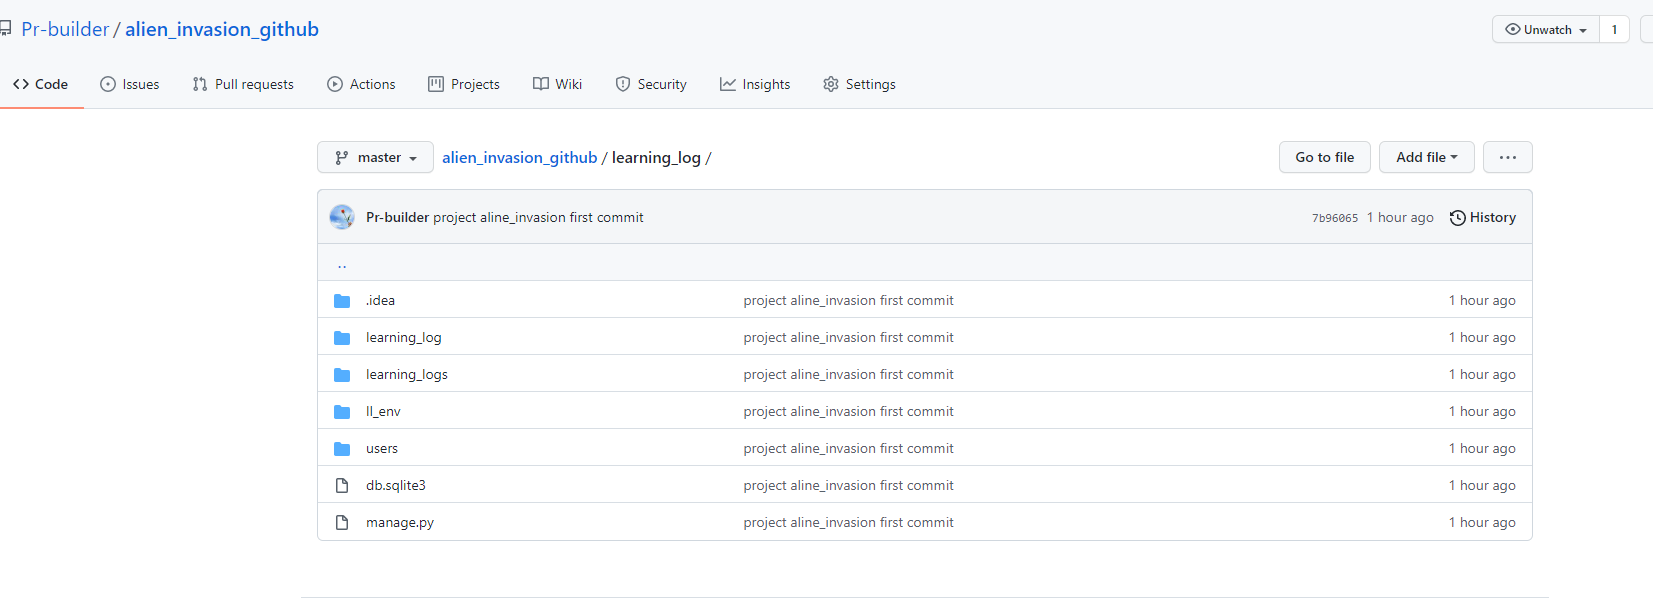This screenshot has width=1653, height=612.
Task: Click '1 hour ago' in manage.py row
Action: pos(1482,522)
